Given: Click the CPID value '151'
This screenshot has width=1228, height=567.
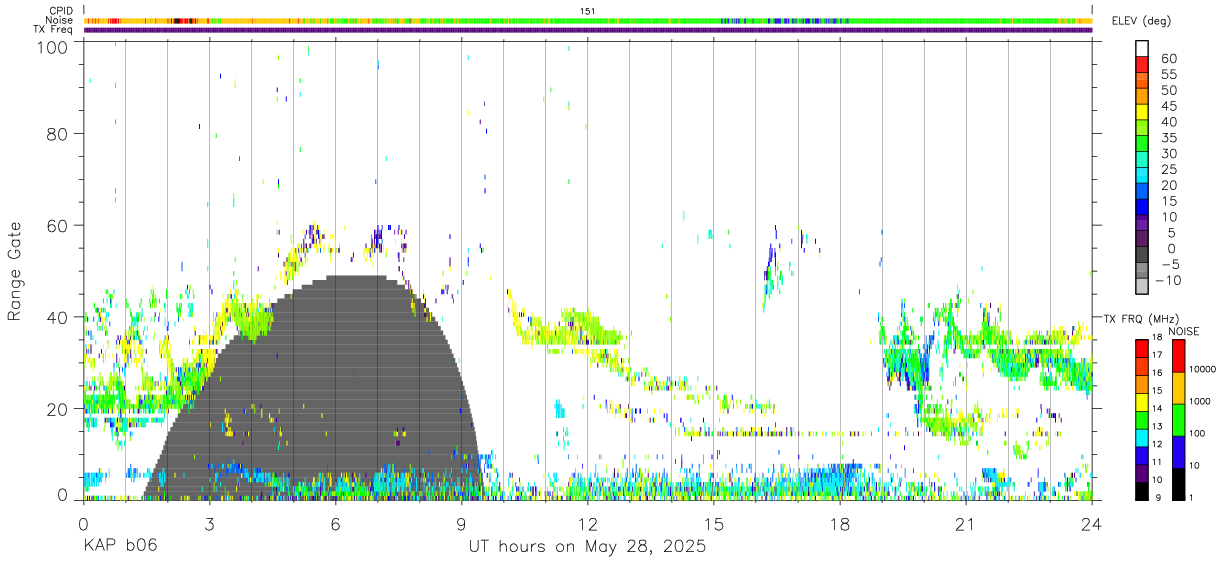Looking at the screenshot, I should click(x=588, y=10).
